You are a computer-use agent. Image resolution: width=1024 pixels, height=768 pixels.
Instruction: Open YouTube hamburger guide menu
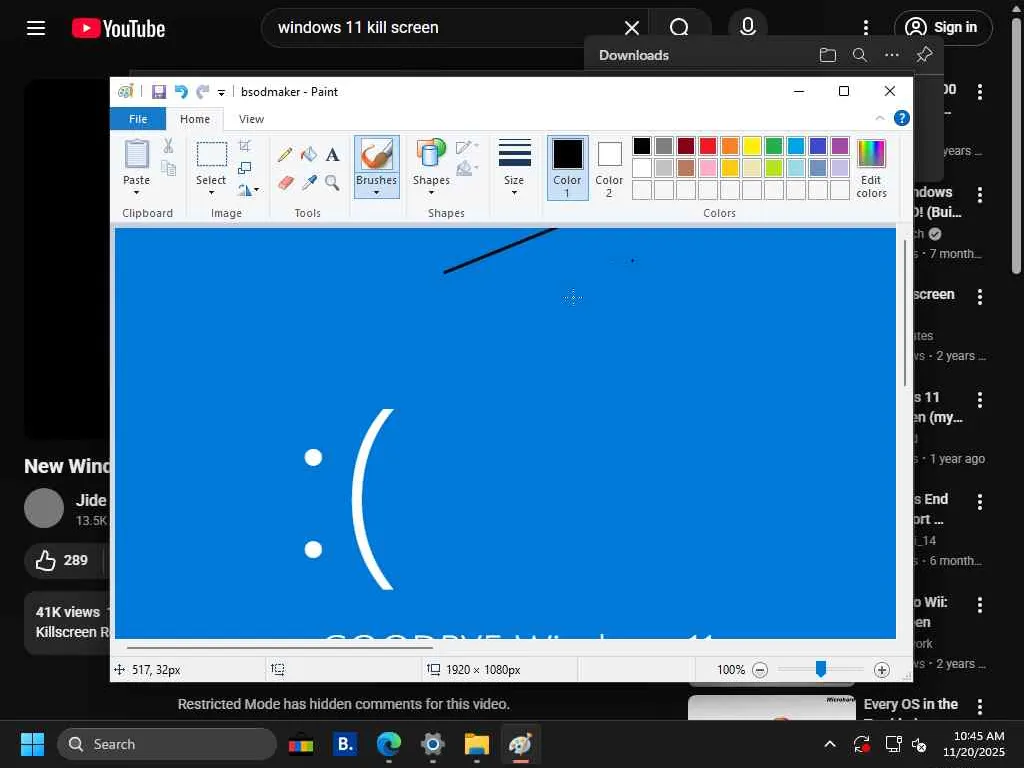(36, 28)
